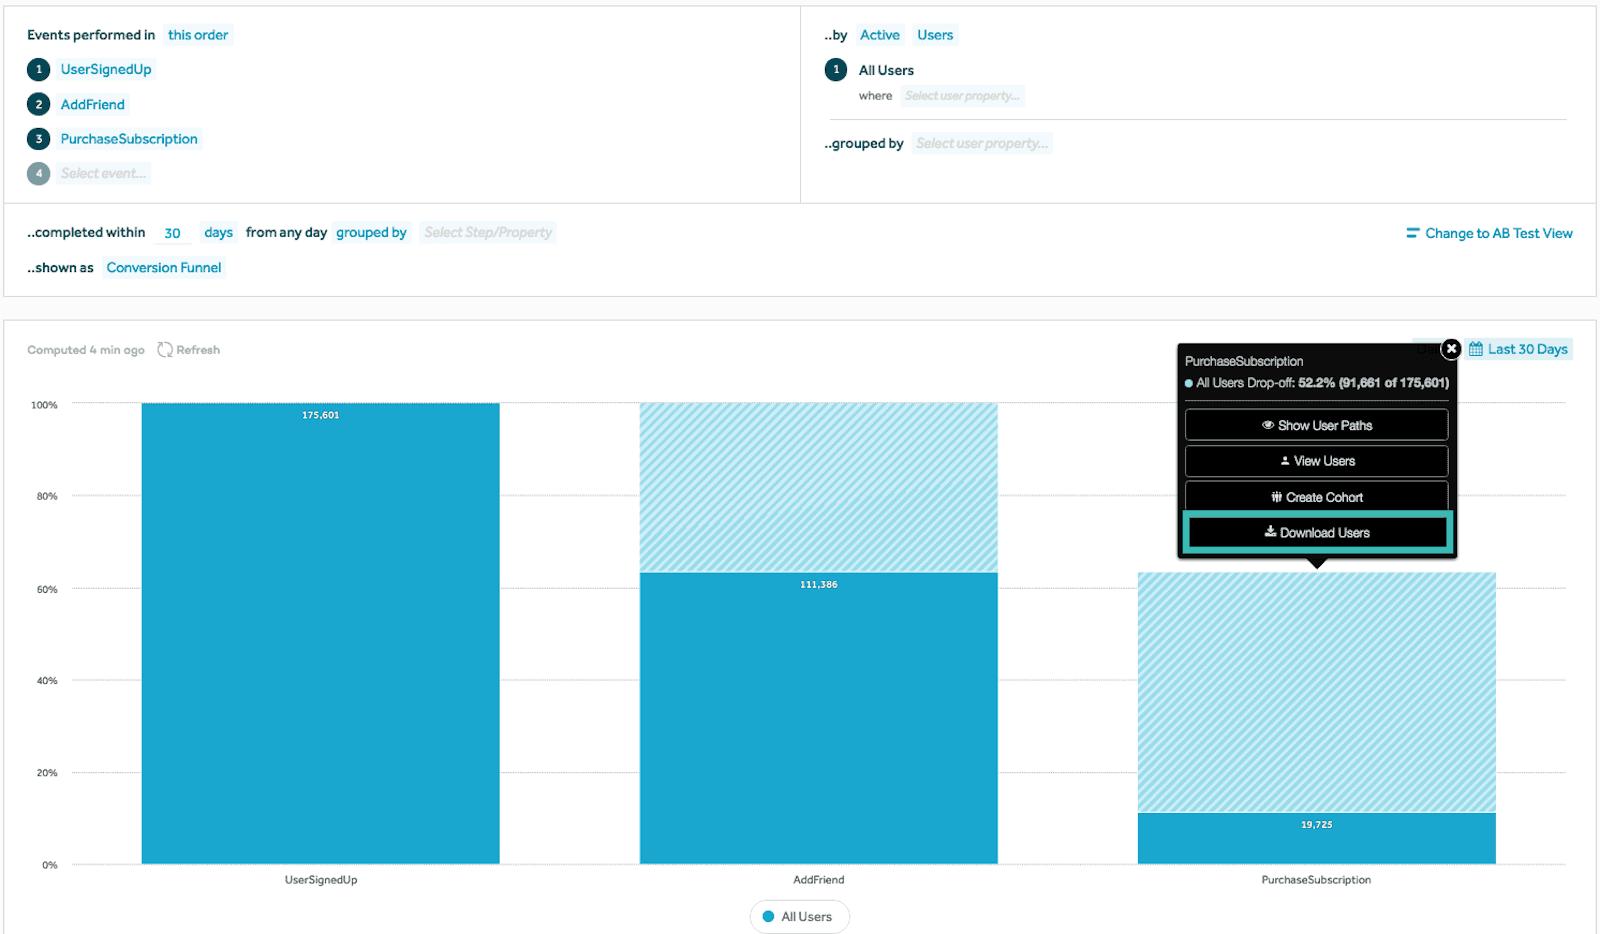Click step 2 circle next to AddFriend
The image size is (1600, 934).
click(x=39, y=104)
